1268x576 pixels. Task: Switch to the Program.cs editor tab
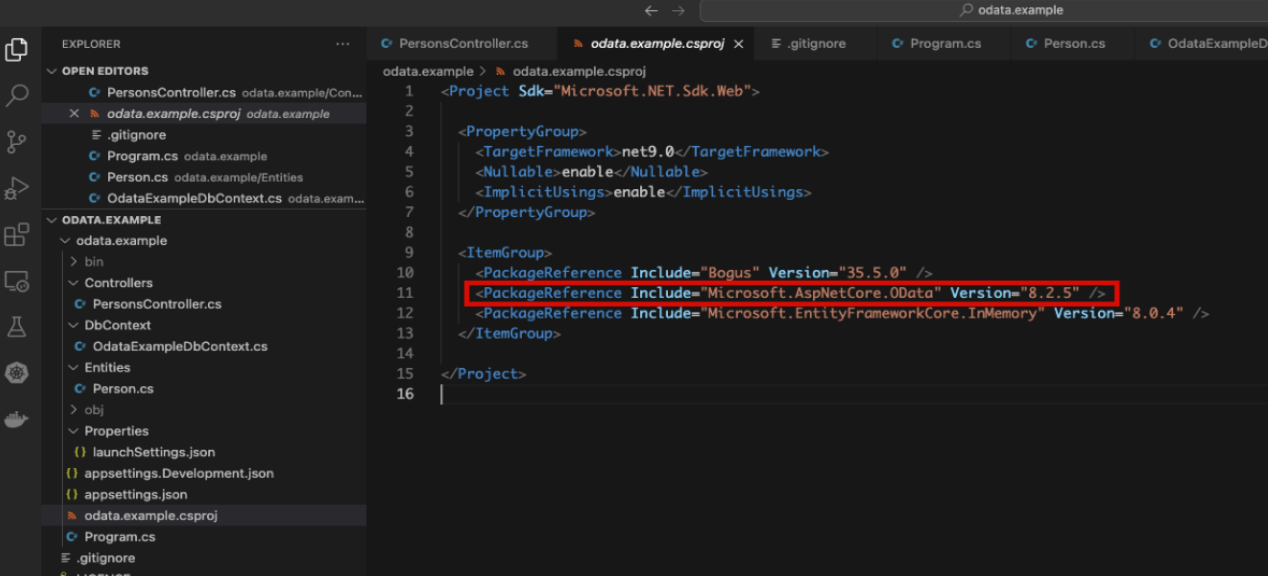(944, 44)
